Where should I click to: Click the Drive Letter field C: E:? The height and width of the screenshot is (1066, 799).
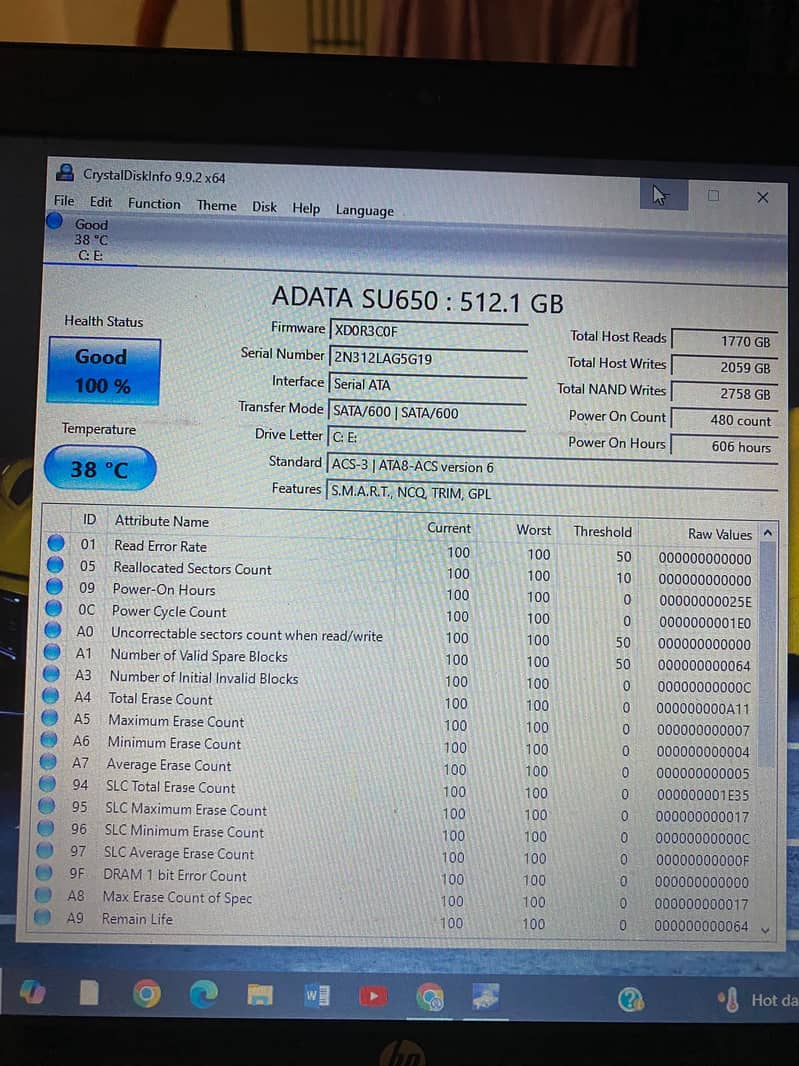click(x=426, y=437)
